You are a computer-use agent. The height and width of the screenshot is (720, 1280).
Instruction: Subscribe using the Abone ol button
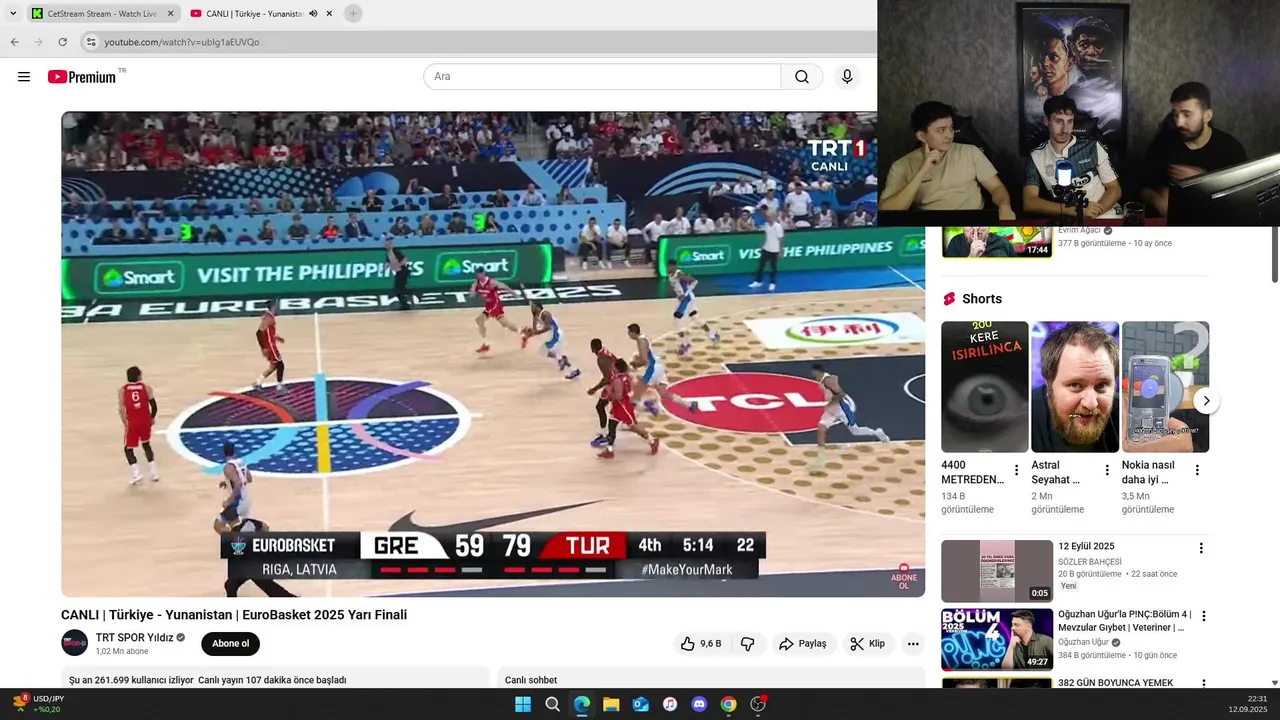click(230, 644)
